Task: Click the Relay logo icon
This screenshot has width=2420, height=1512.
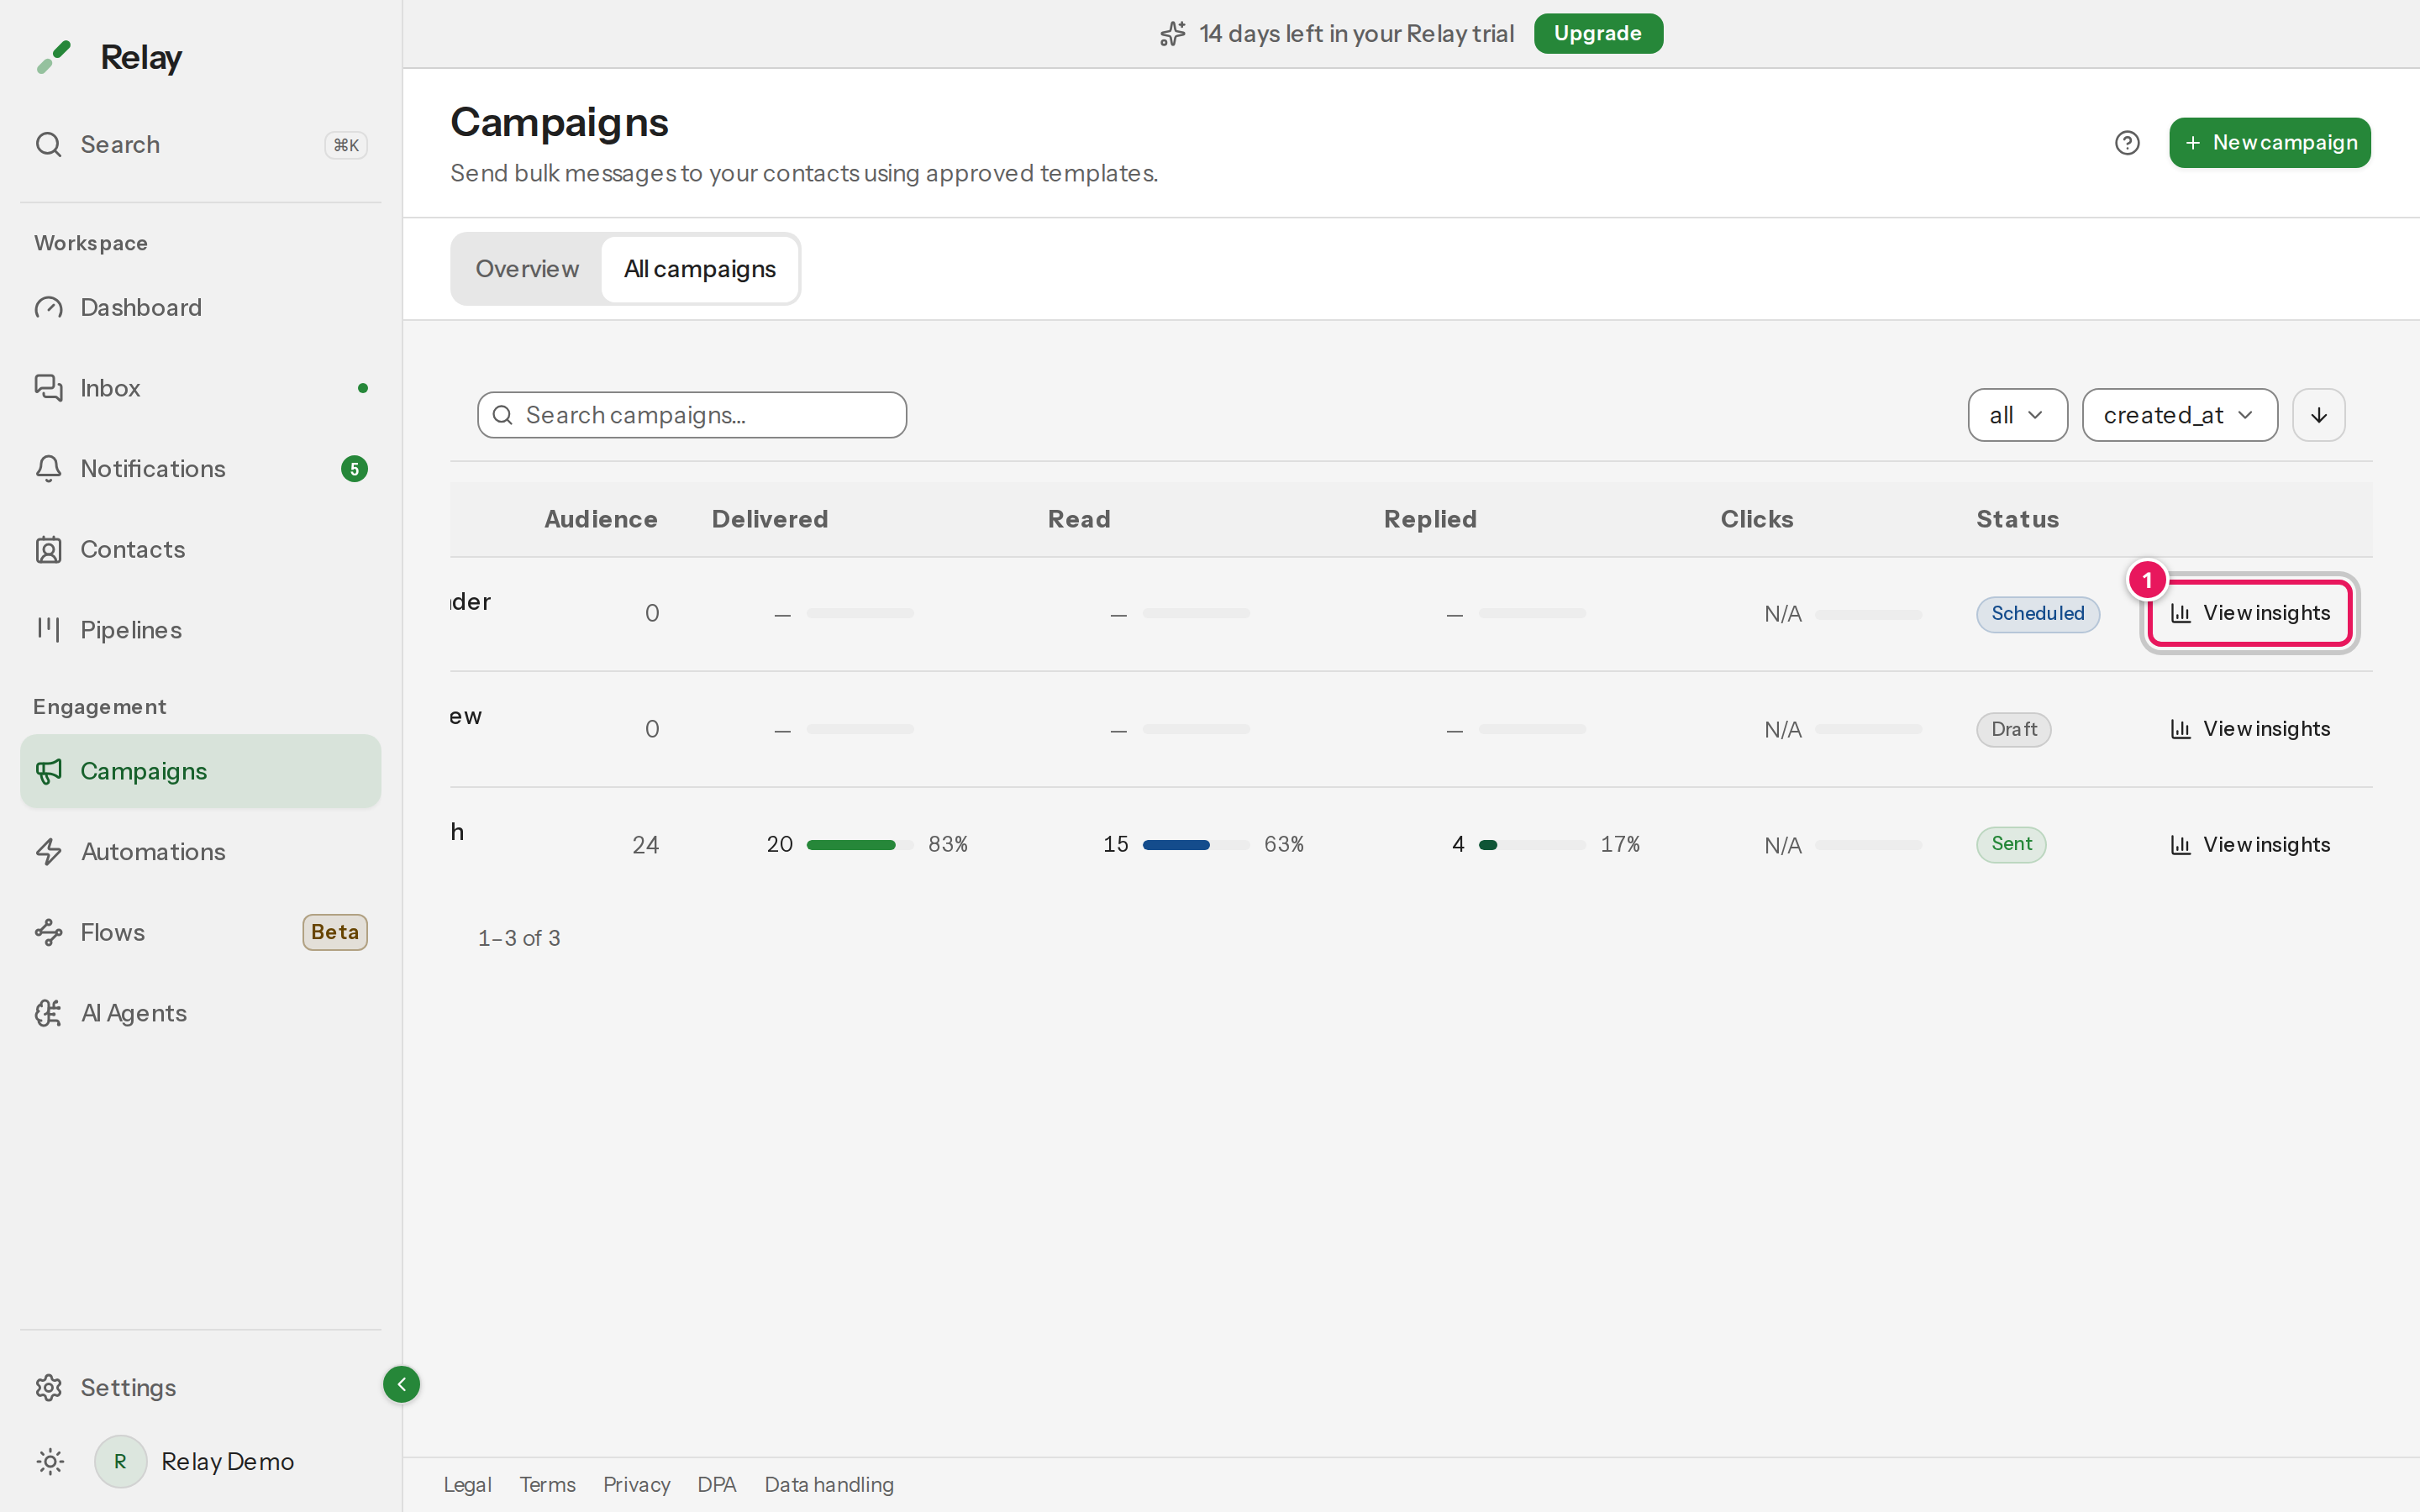Action: pos(54,57)
